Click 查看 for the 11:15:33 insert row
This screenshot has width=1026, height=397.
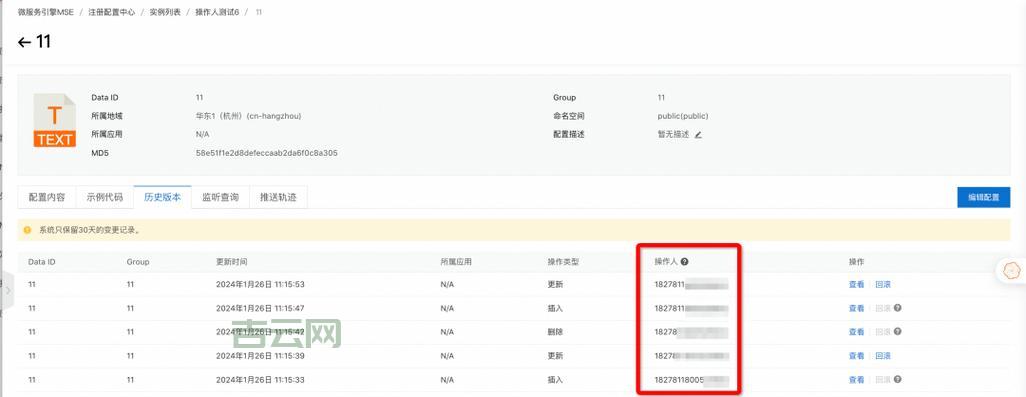click(x=857, y=379)
